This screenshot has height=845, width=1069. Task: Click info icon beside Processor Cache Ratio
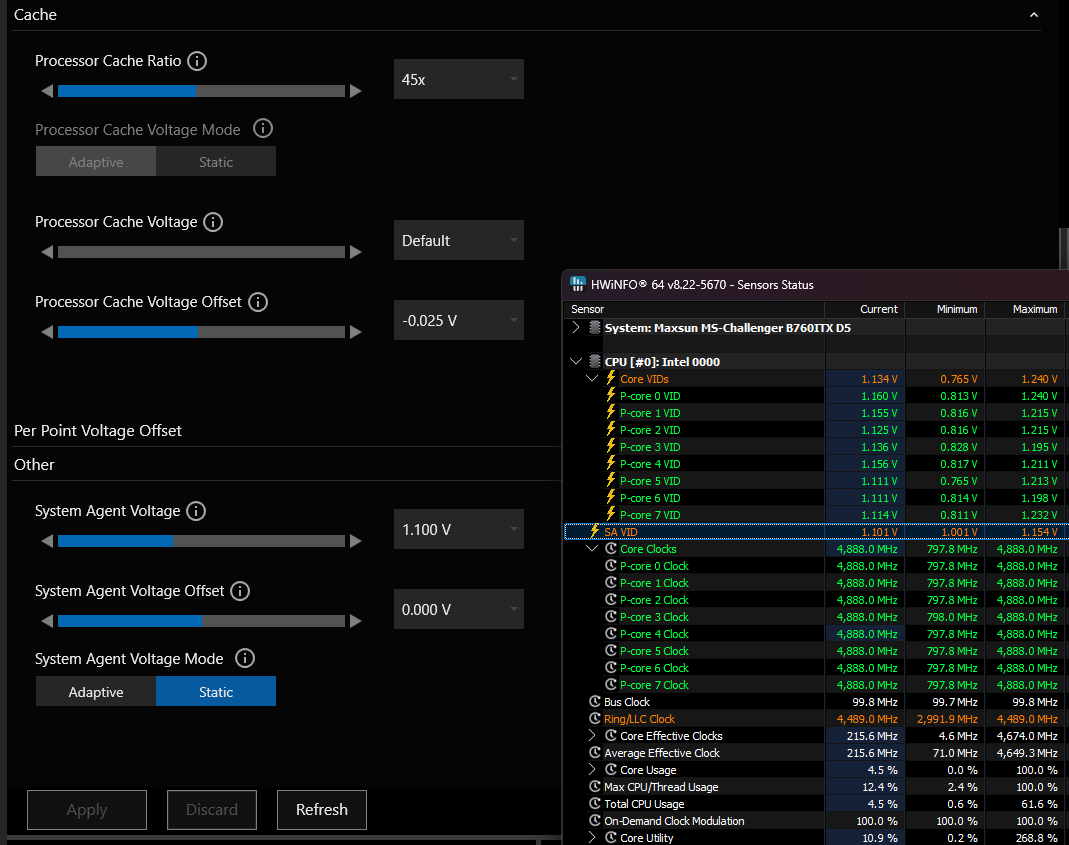[x=197, y=61]
